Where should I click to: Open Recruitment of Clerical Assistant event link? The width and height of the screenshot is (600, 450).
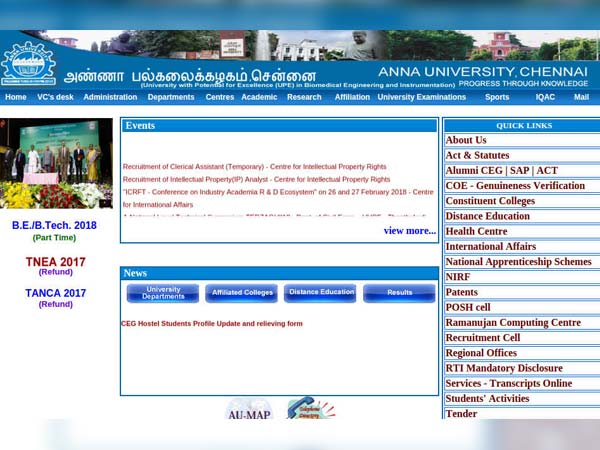tap(254, 167)
